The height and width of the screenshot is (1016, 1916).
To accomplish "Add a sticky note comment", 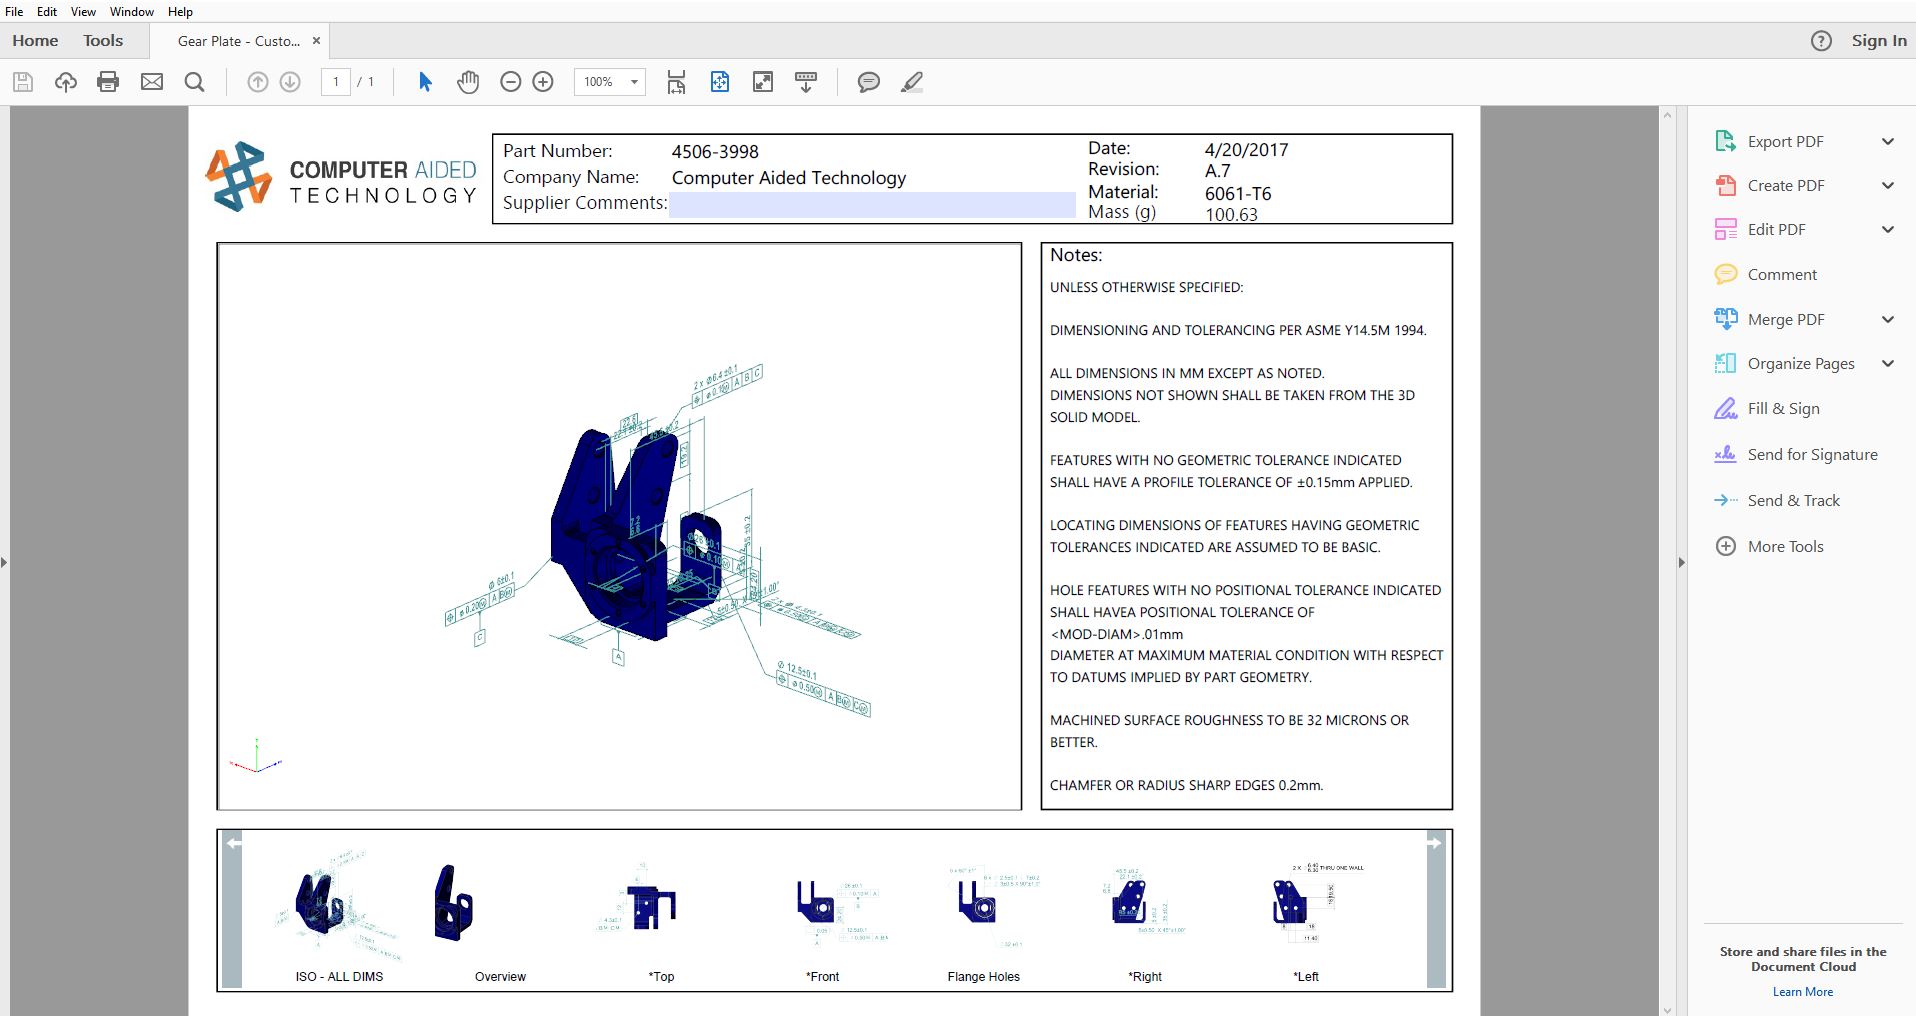I will coord(868,82).
